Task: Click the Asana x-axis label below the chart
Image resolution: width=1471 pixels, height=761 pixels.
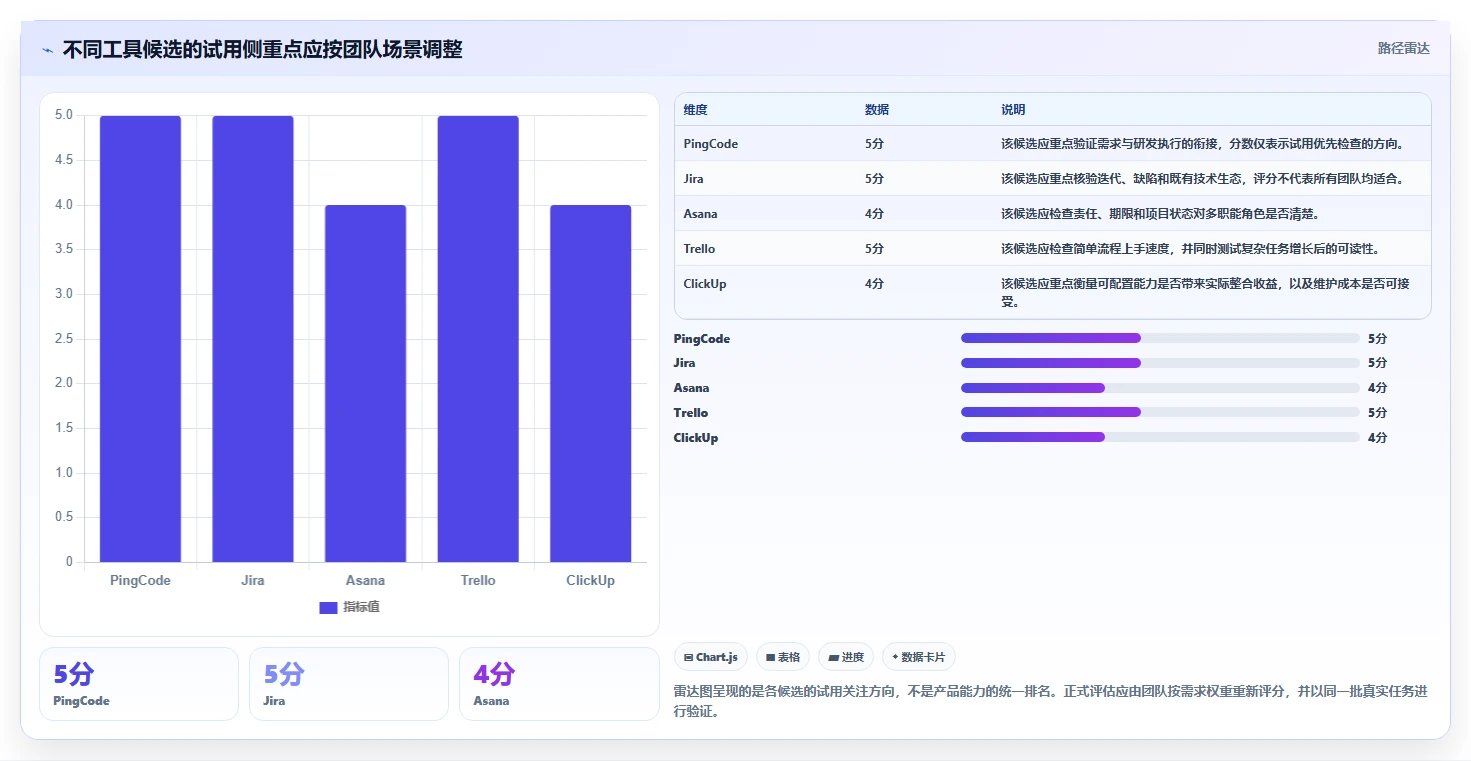Action: [x=365, y=580]
